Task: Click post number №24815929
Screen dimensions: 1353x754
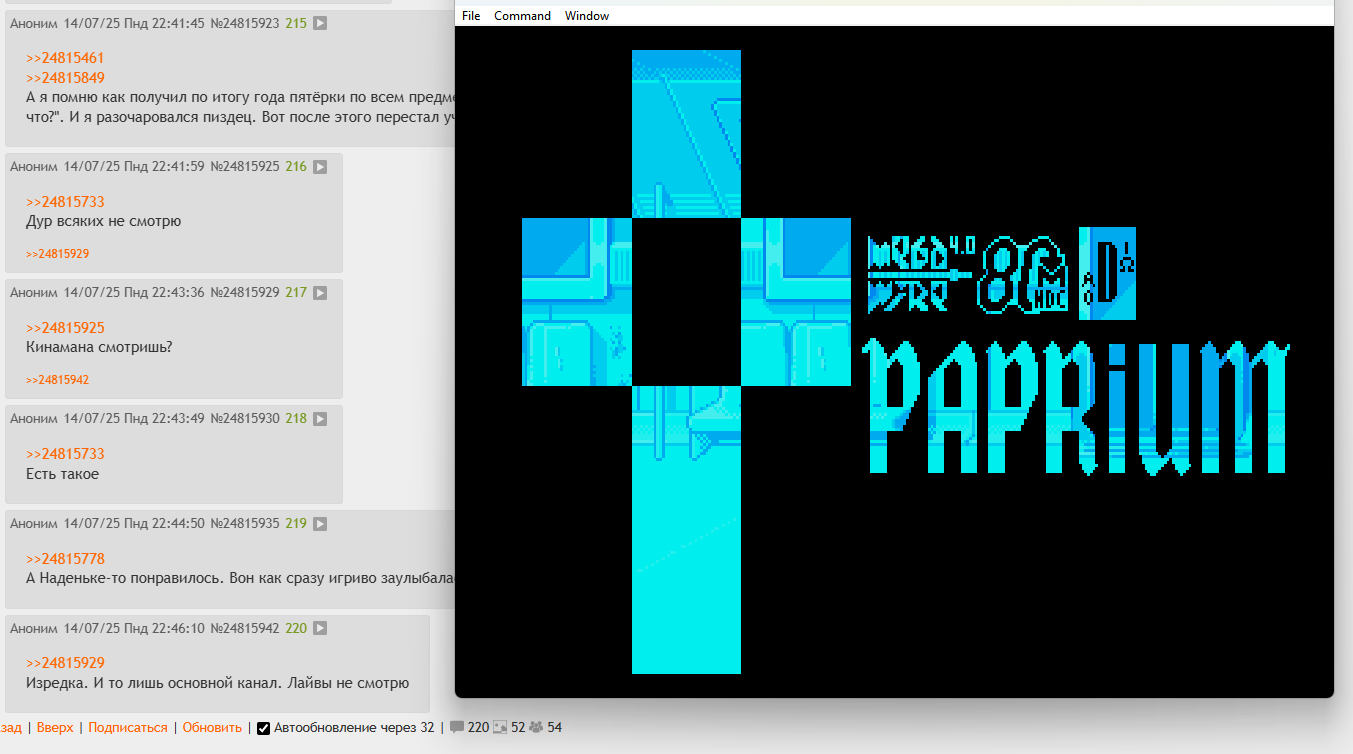Action: click(x=245, y=293)
